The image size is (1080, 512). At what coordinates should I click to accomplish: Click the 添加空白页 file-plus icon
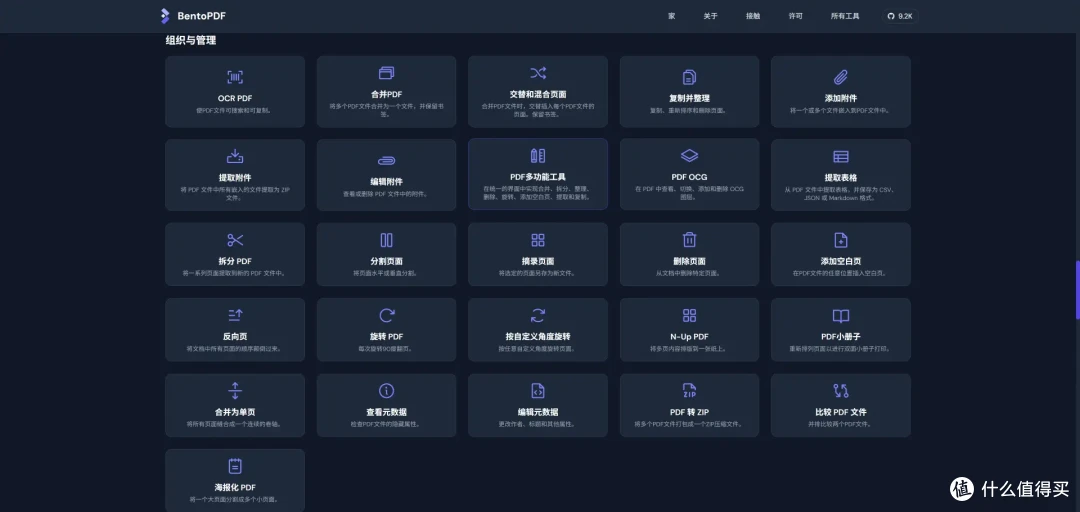click(x=841, y=240)
